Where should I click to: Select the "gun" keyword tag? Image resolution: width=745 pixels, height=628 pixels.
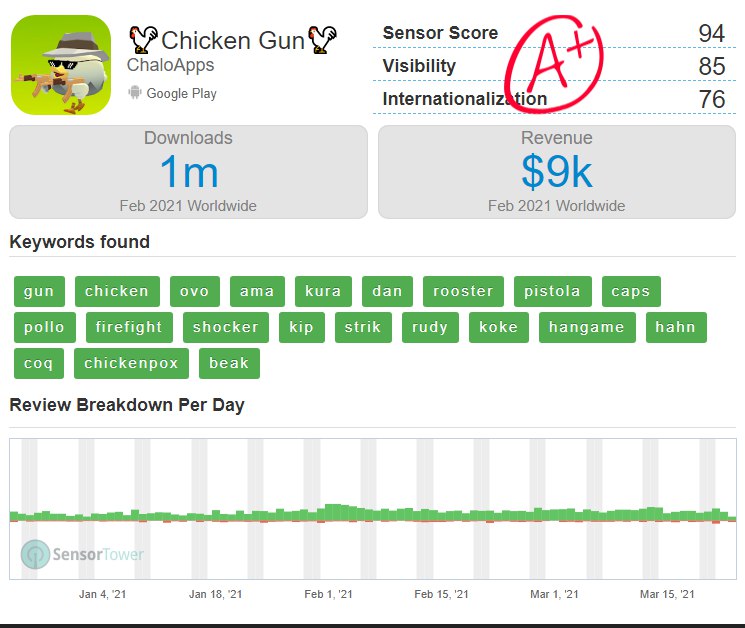click(x=39, y=291)
